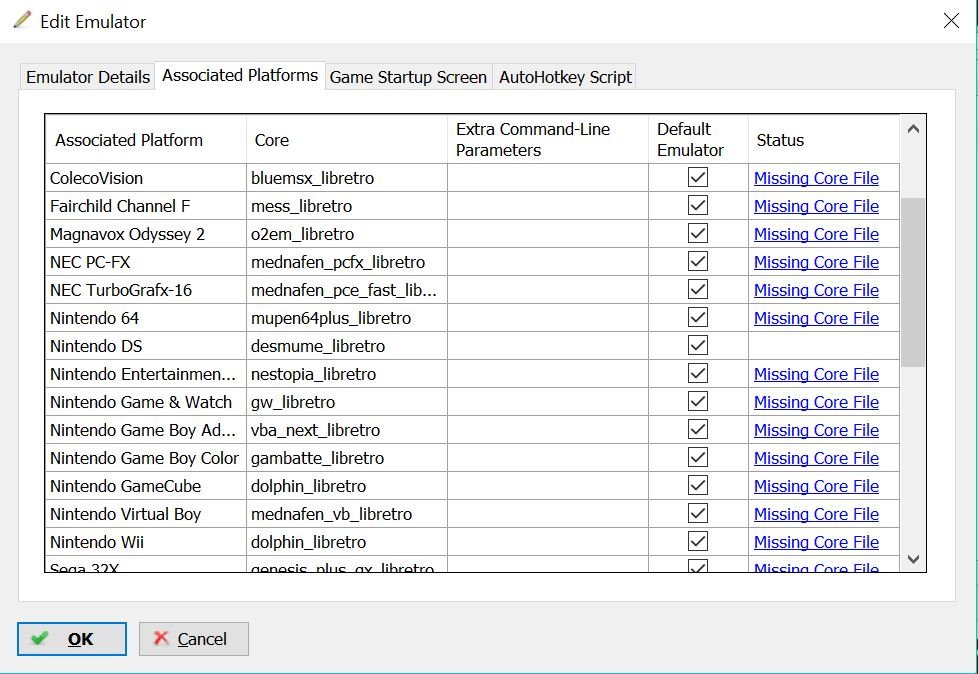Toggle Default Emulator for Nintendo DS
This screenshot has width=978, height=674.
[698, 345]
